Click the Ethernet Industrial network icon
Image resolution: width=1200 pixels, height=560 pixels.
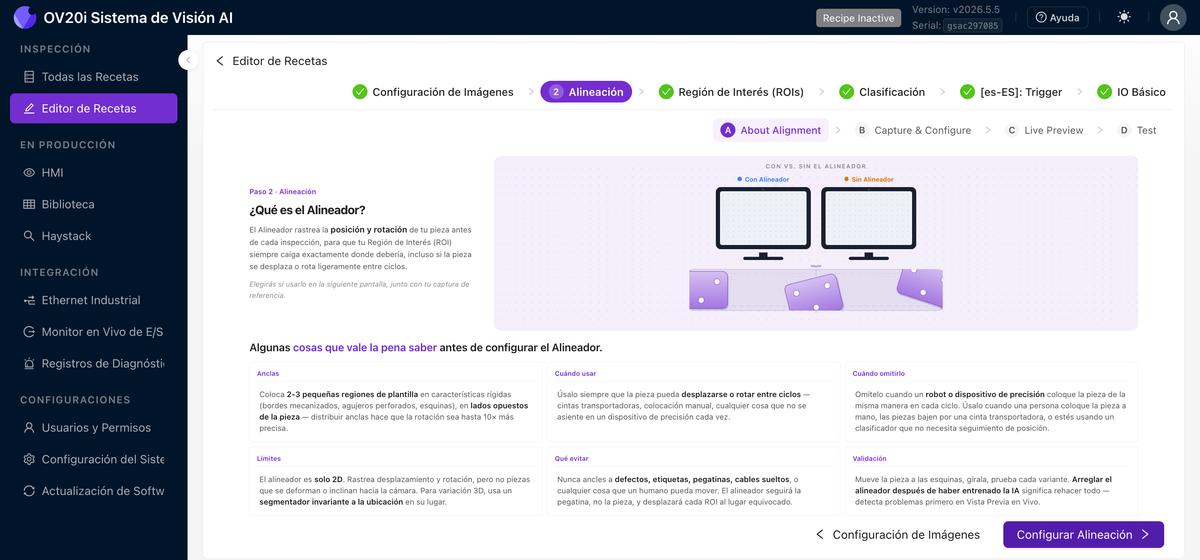point(29,300)
